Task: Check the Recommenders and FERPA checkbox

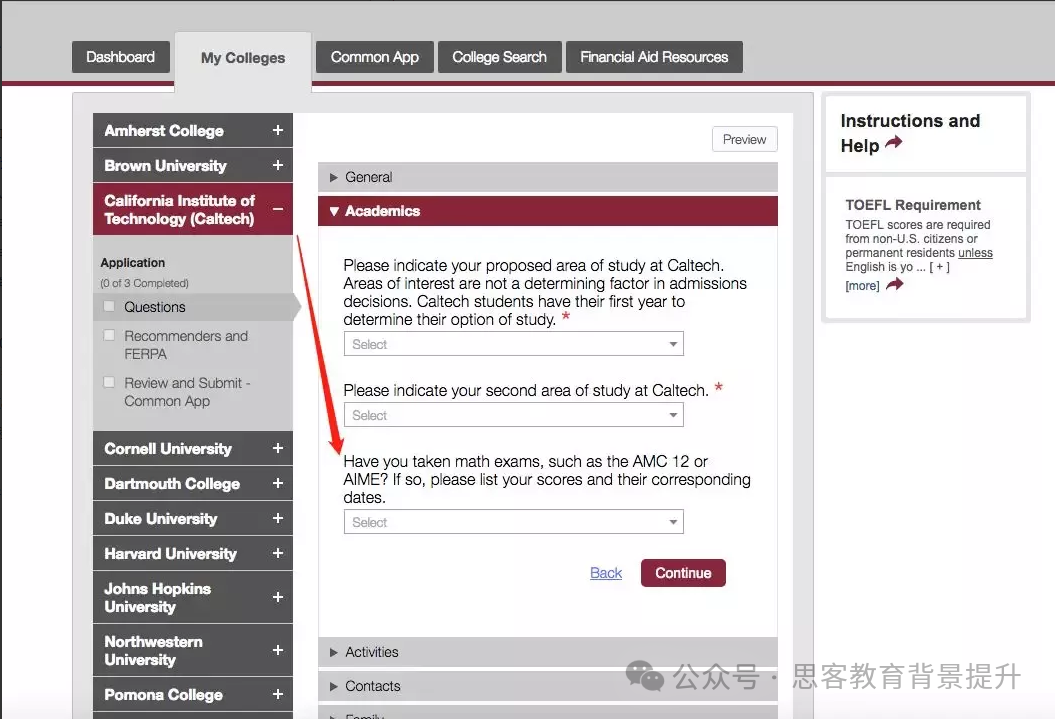Action: (111, 336)
